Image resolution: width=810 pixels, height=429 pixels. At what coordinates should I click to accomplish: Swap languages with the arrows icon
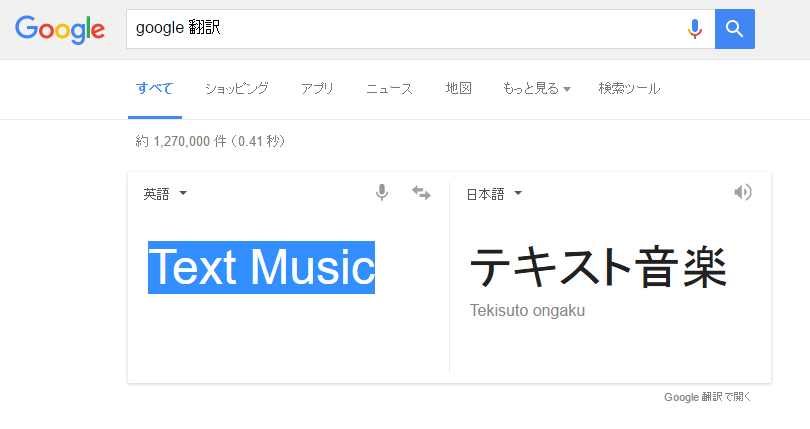click(x=421, y=193)
